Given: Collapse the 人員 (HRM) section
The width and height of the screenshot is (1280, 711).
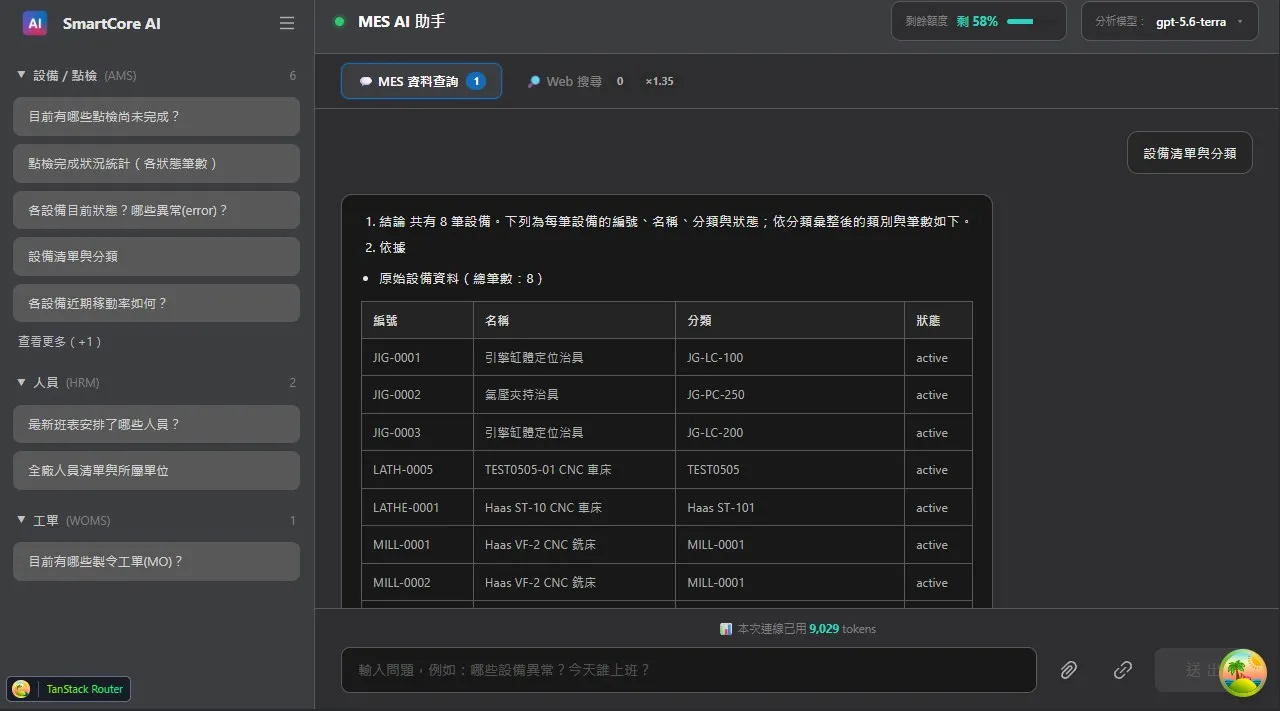Looking at the screenshot, I should pyautogui.click(x=156, y=383).
